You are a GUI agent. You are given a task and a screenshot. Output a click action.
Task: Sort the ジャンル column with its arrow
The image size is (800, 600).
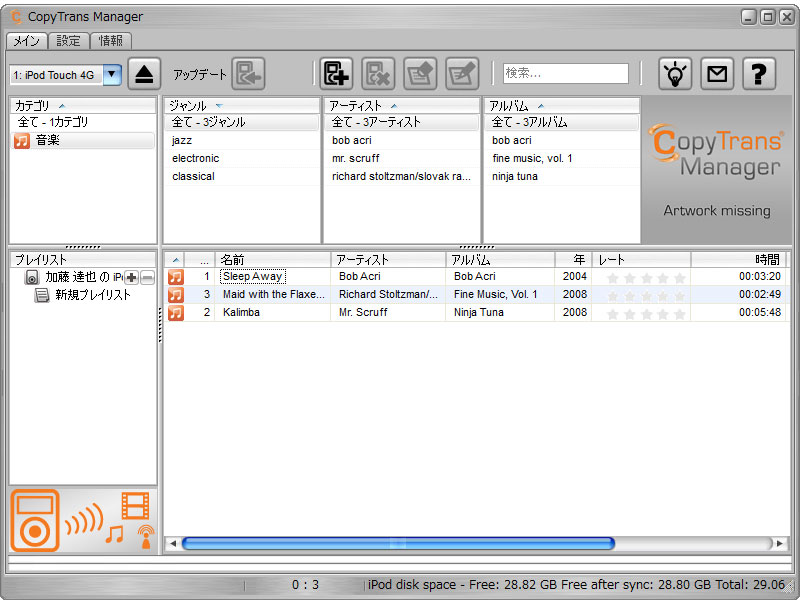pos(220,104)
